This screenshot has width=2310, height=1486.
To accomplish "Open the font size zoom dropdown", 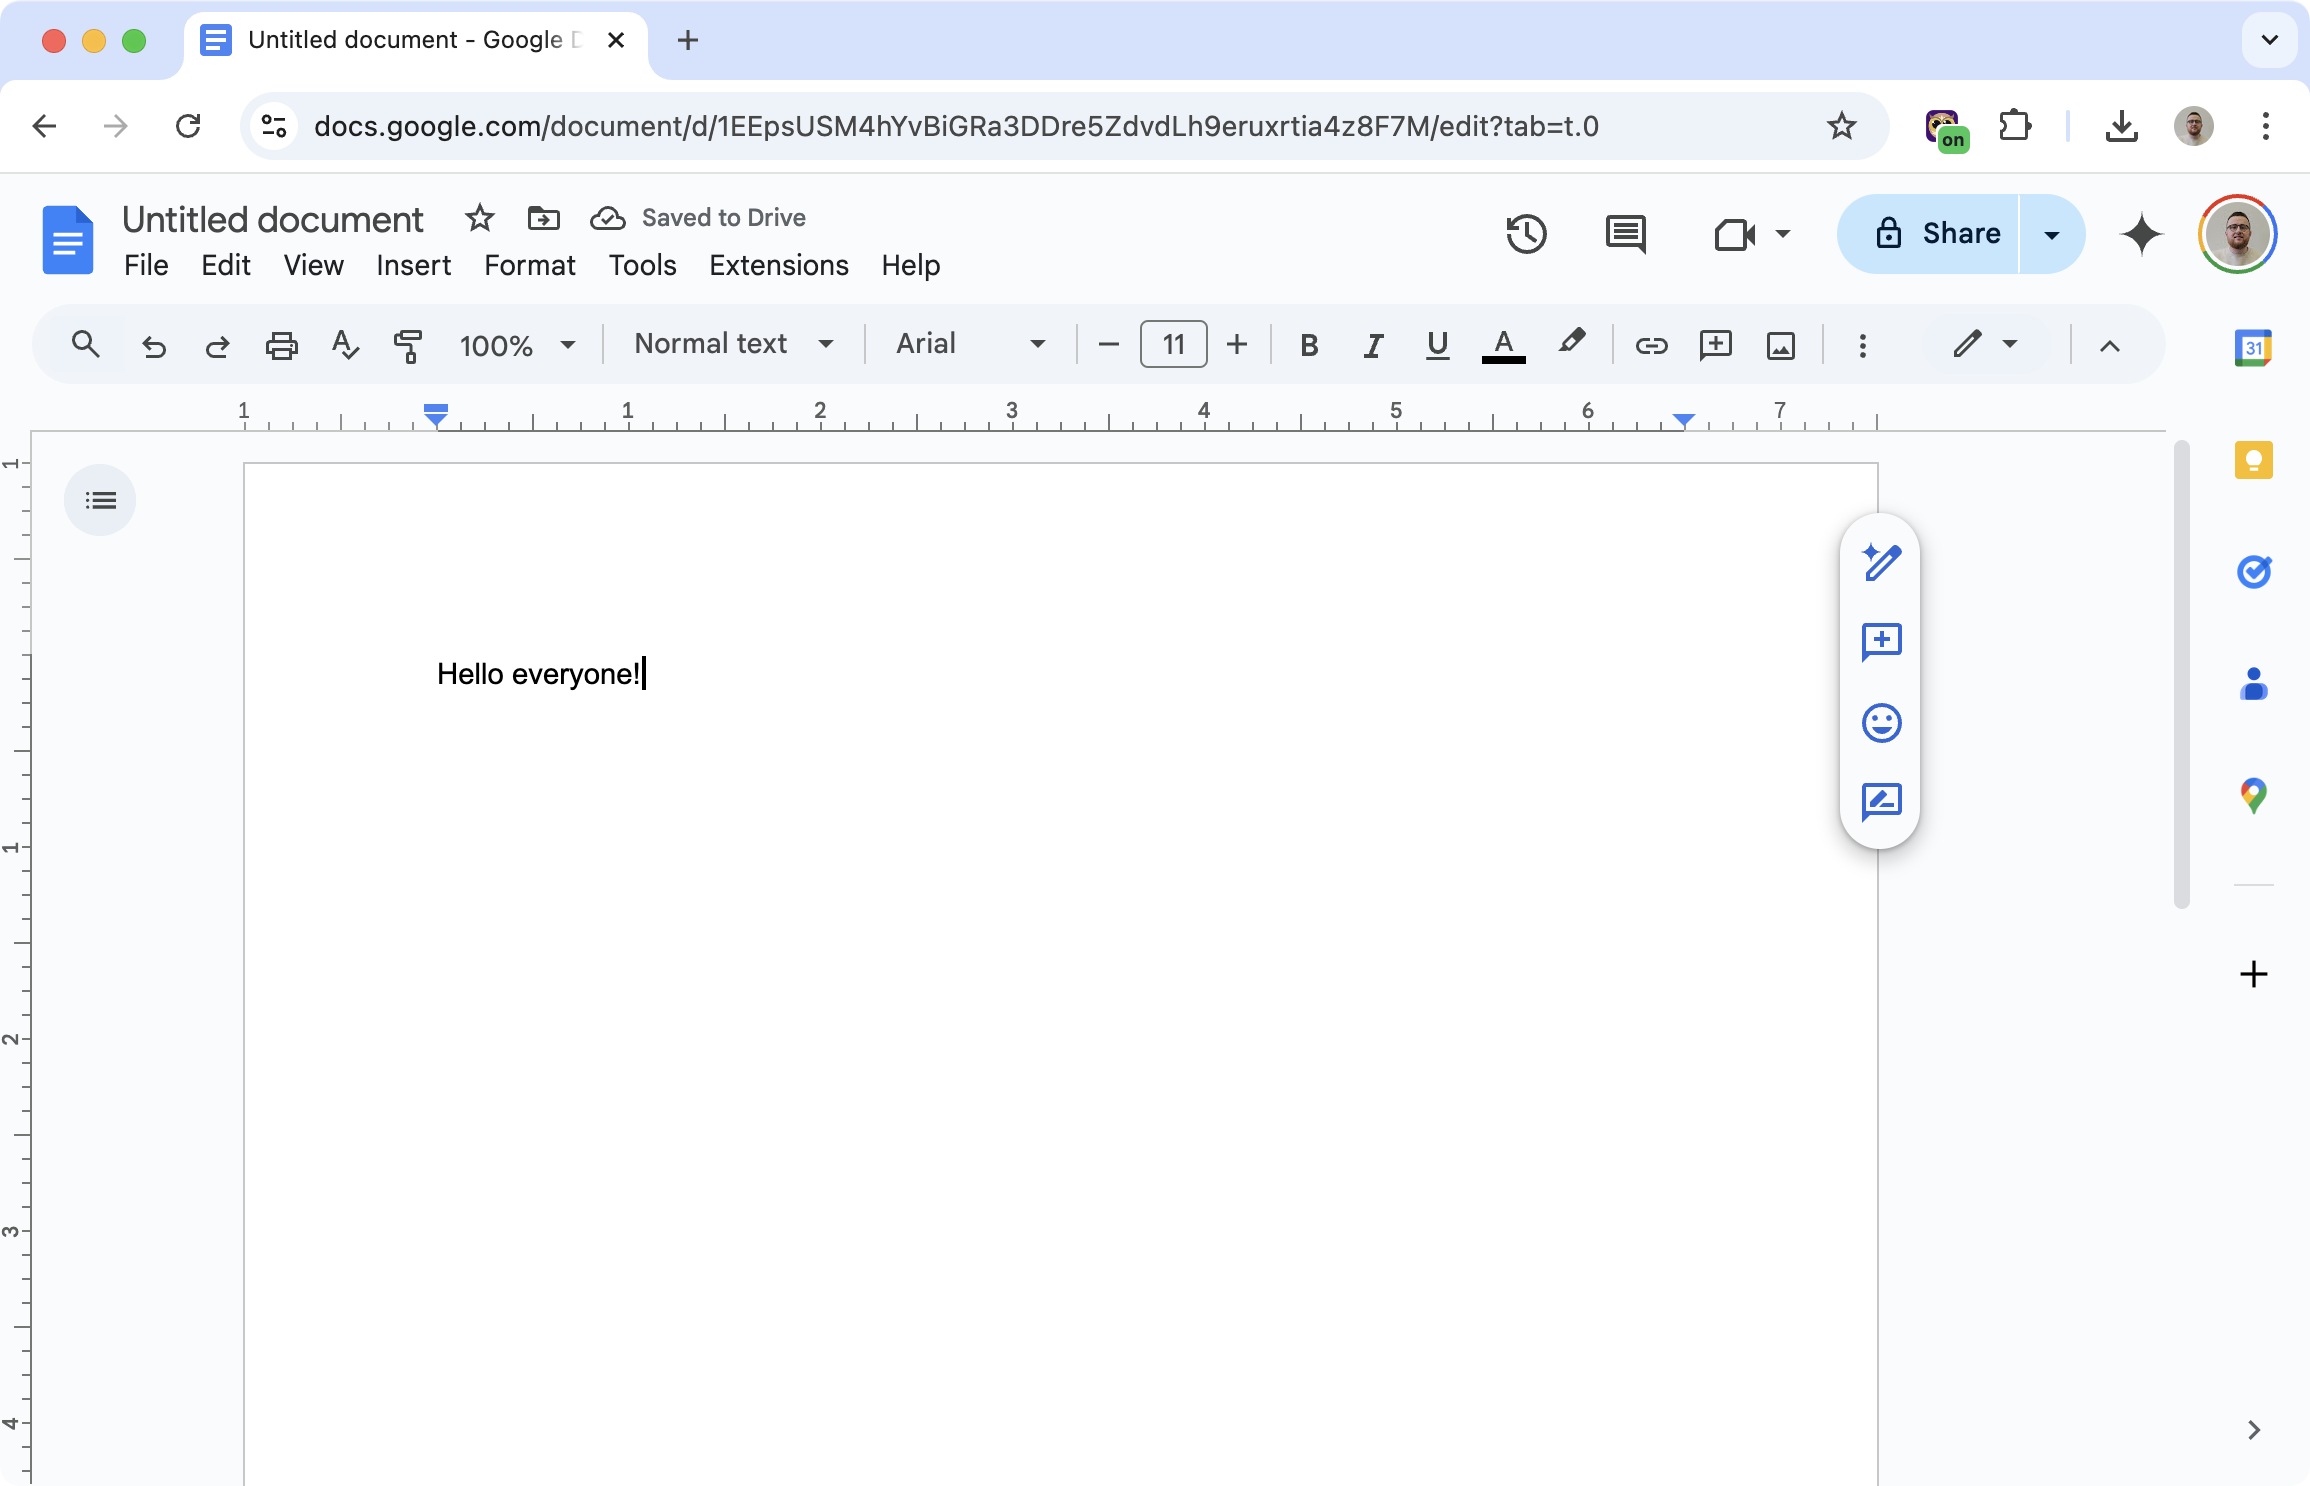I will point(567,345).
